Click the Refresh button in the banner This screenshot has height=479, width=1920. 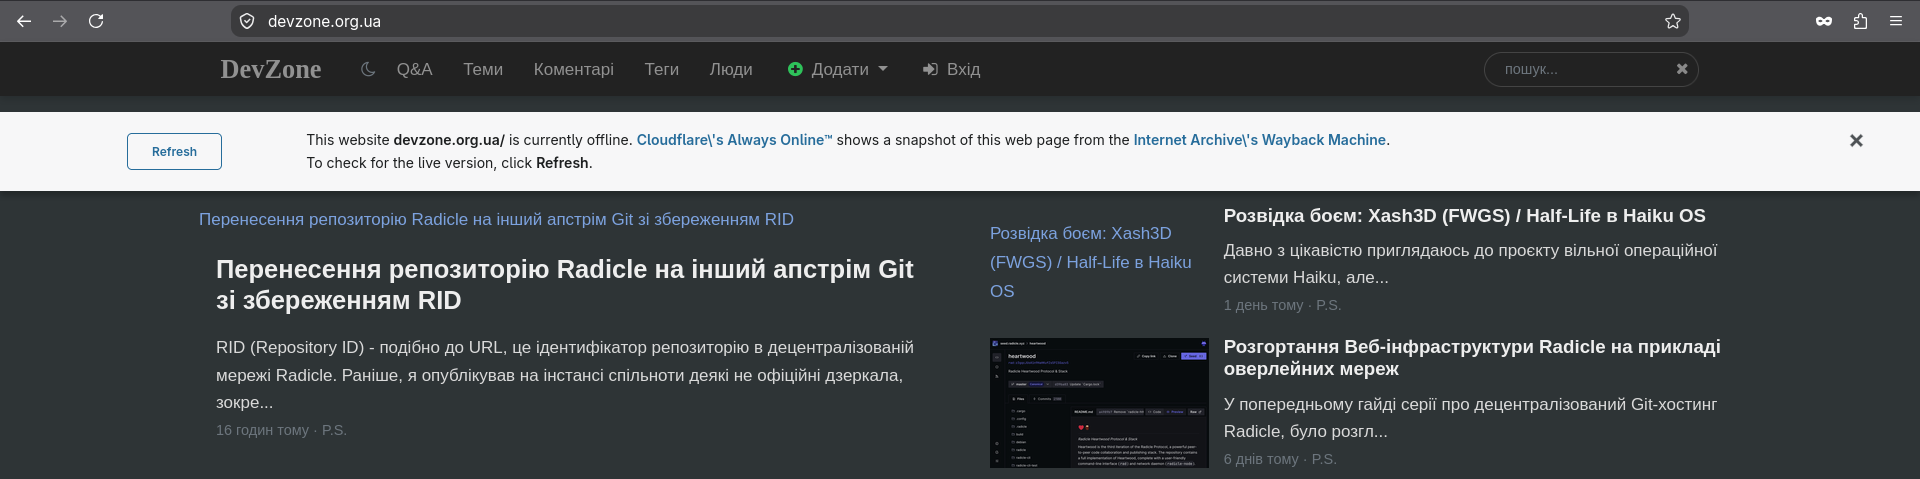tap(174, 151)
